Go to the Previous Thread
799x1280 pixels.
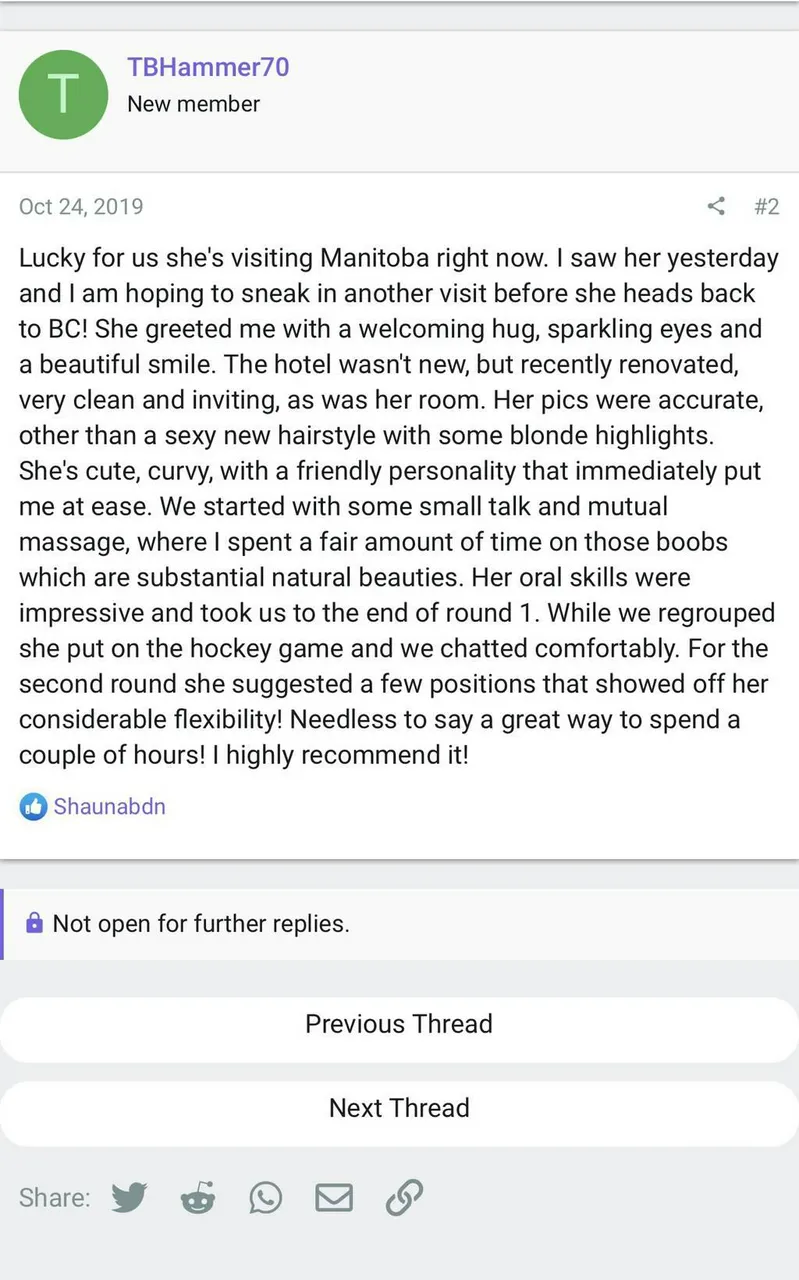click(x=399, y=1024)
